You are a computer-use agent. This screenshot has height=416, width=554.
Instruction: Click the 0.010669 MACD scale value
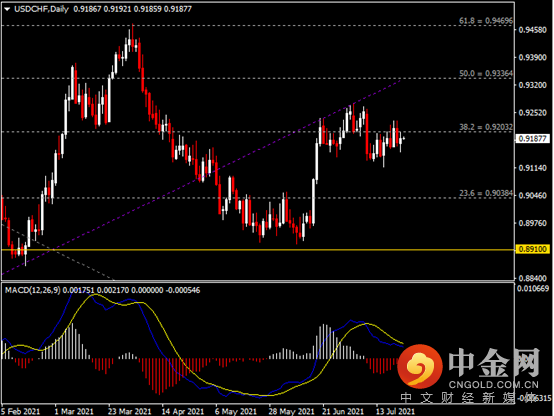coord(533,289)
